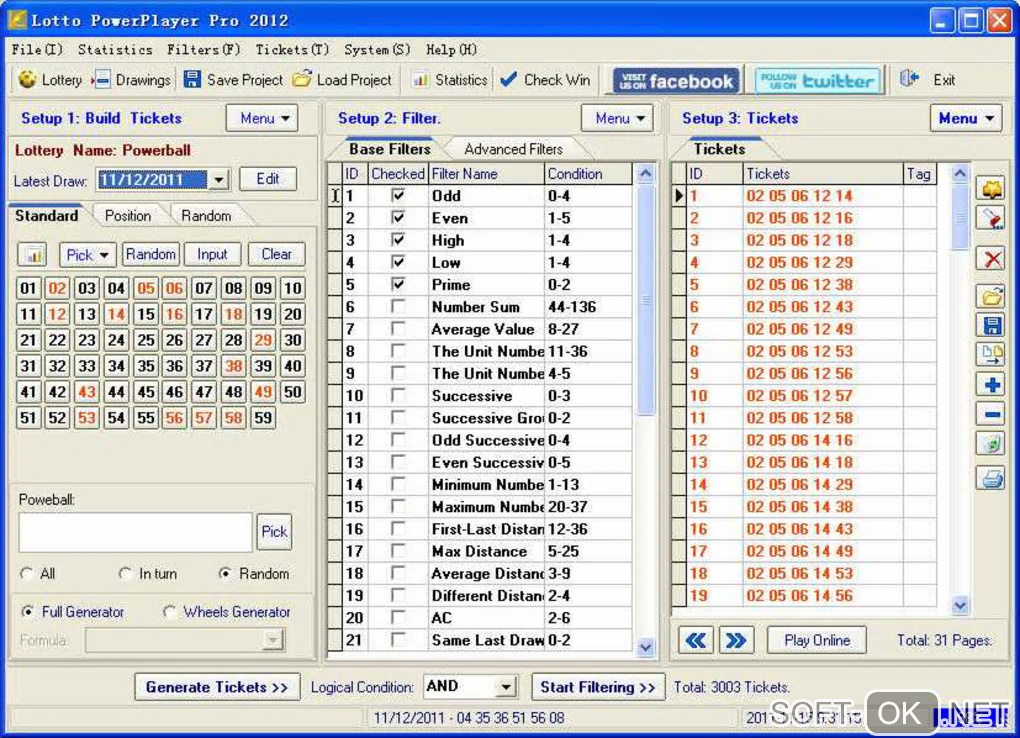The image size is (1020, 738).
Task: Enable the Successive filter checkbox
Action: click(x=398, y=395)
